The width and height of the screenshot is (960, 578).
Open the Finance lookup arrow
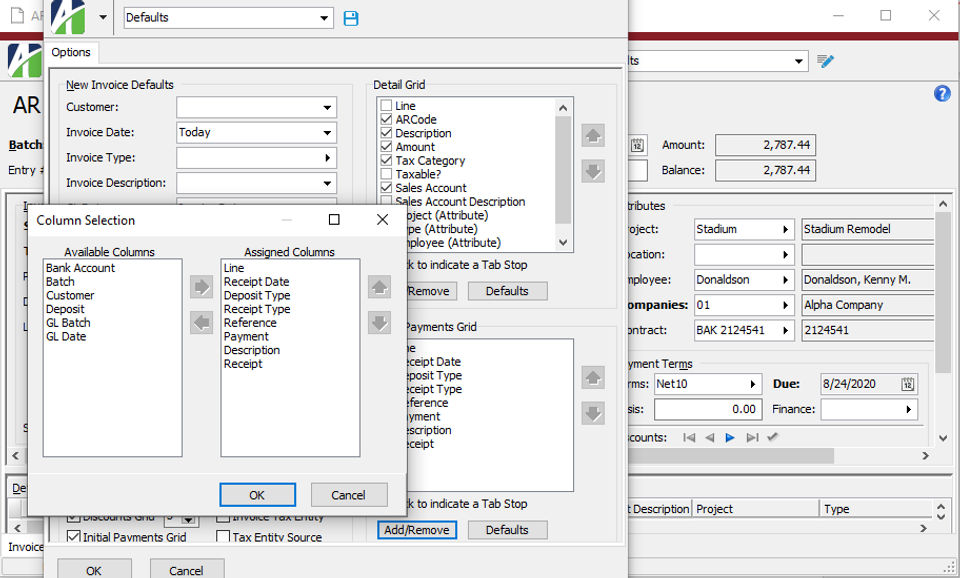909,410
